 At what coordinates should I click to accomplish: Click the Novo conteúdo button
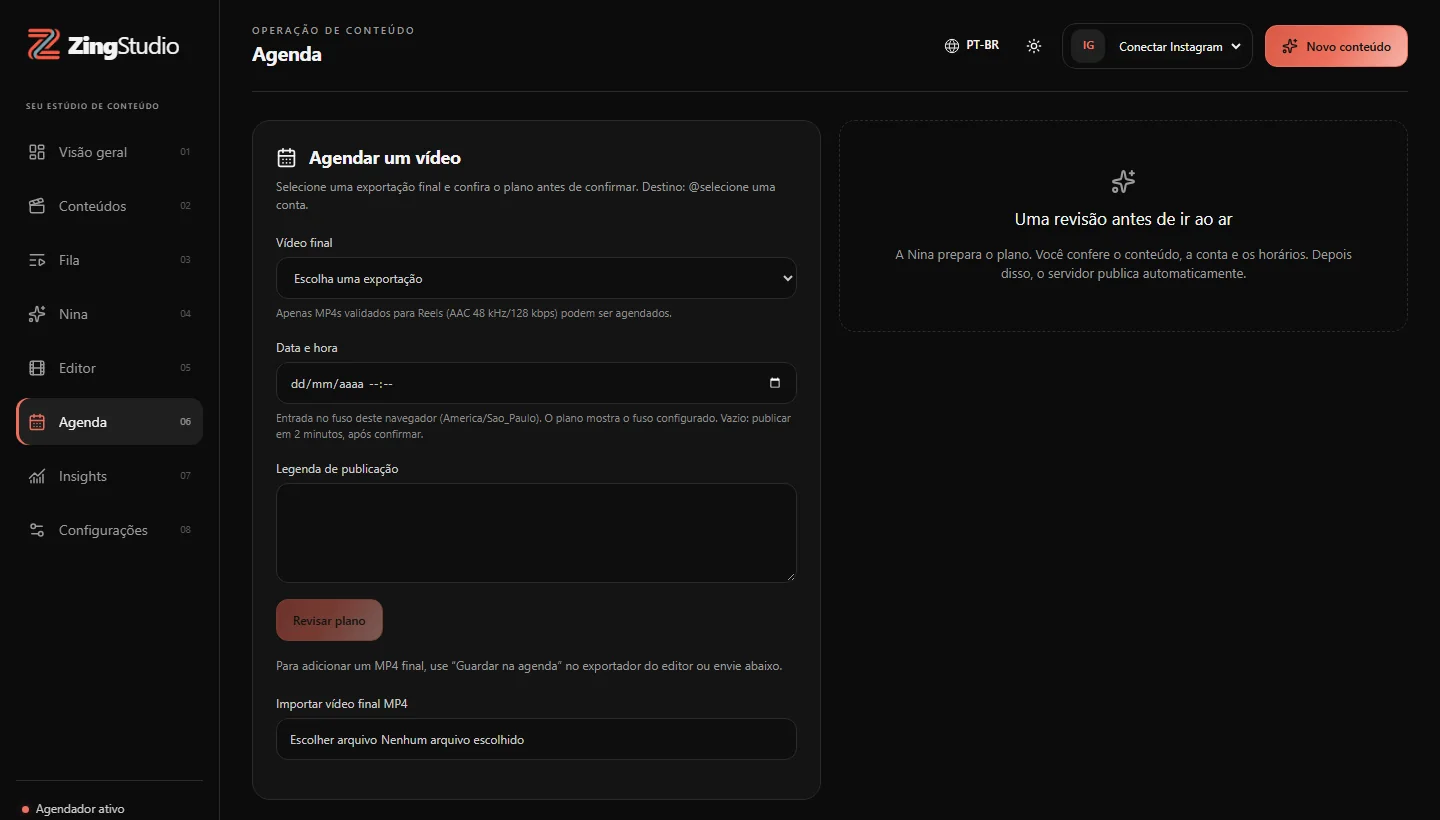tap(1336, 46)
